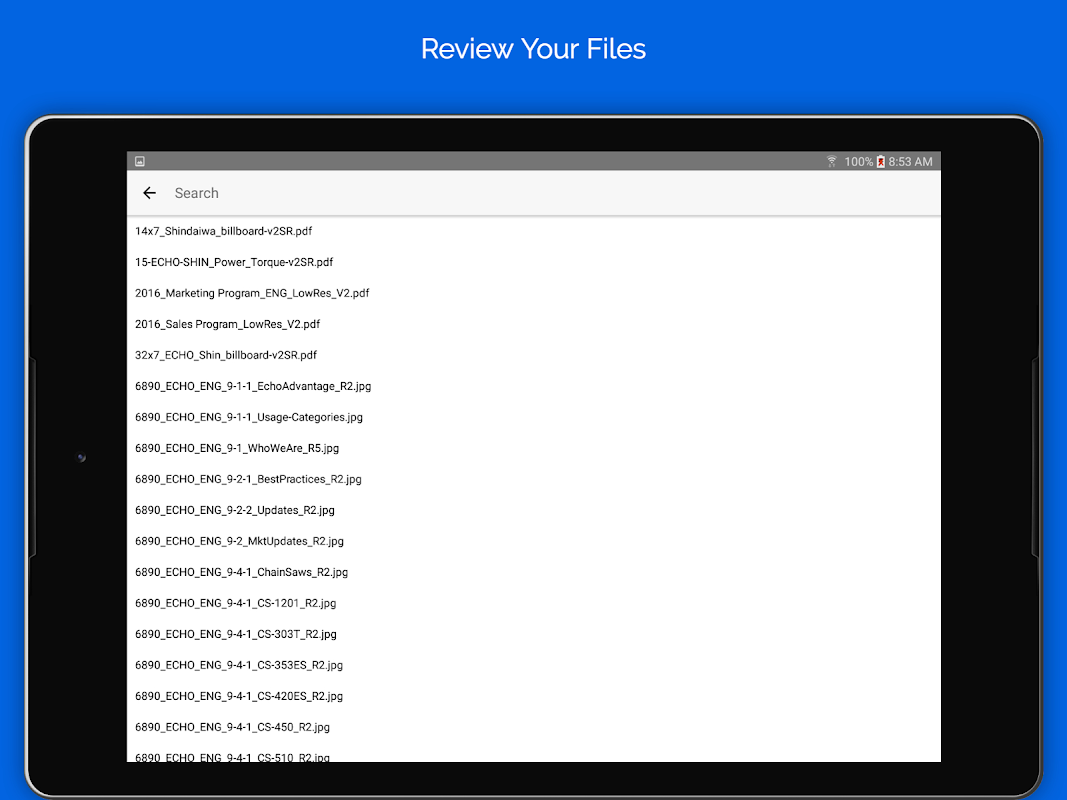The image size is (1067, 800).
Task: Focus the Search input field
Action: (553, 193)
